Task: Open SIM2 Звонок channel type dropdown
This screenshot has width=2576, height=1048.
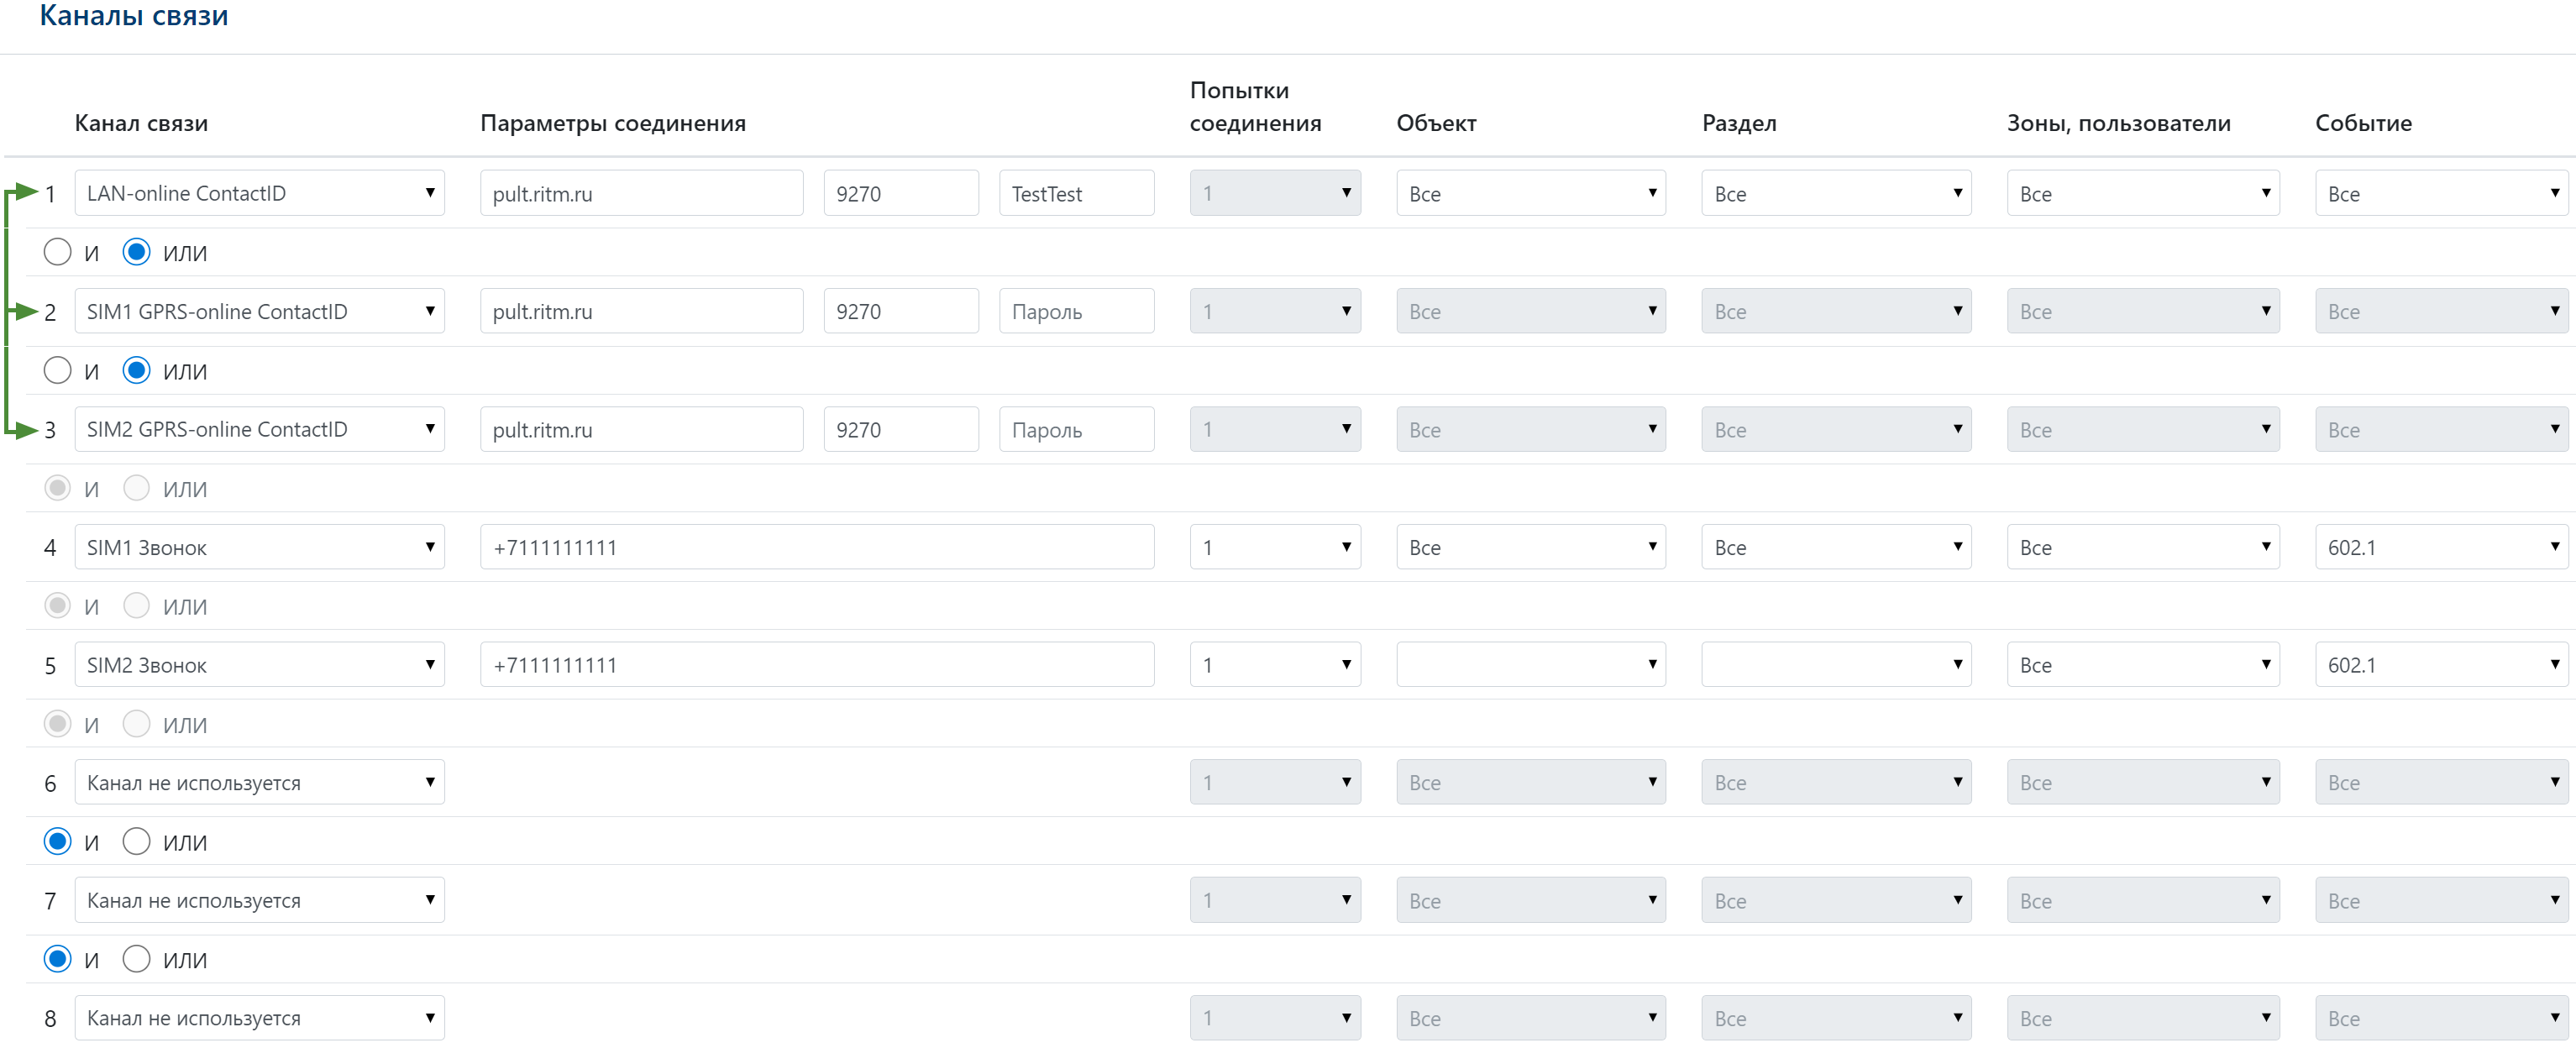Action: click(259, 665)
